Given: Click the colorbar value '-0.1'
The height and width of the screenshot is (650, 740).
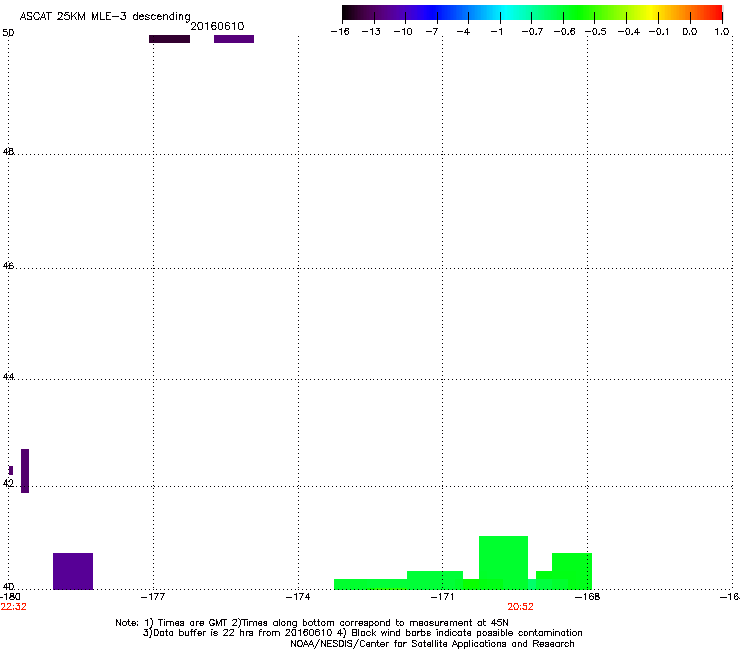Looking at the screenshot, I should pyautogui.click(x=659, y=32).
